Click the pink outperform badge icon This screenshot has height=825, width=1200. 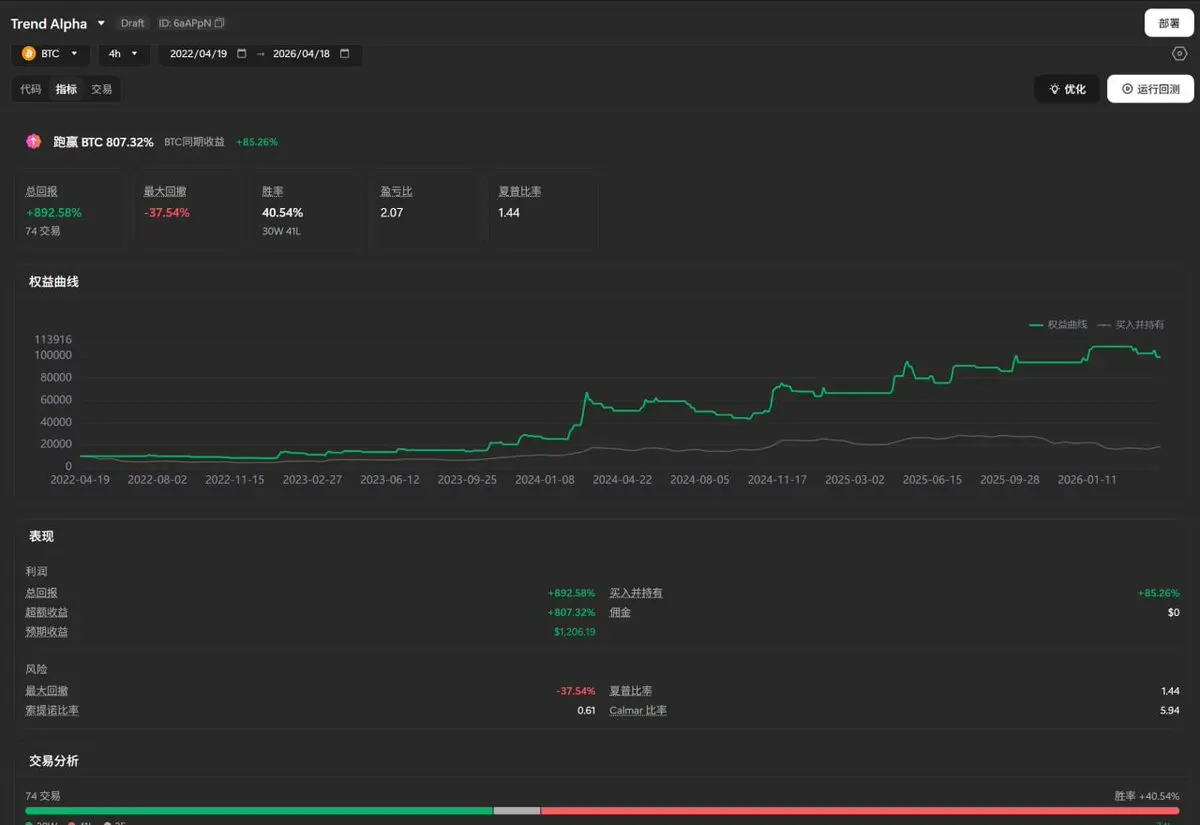[x=34, y=142]
